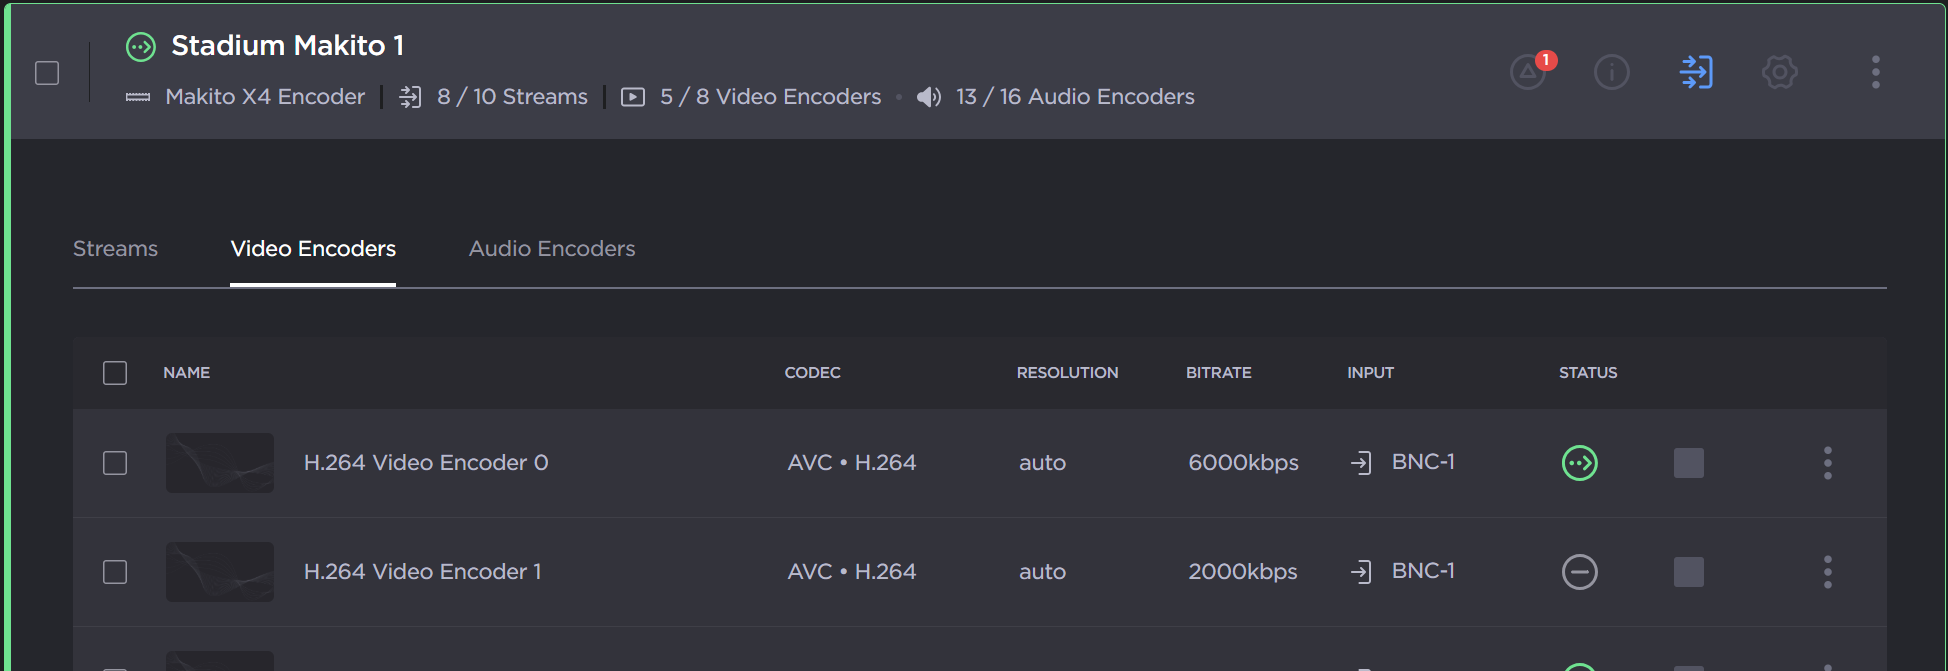This screenshot has height=671, width=1948.
Task: Open the H.264 Video Encoder 0 thumbnail
Action: tap(220, 463)
